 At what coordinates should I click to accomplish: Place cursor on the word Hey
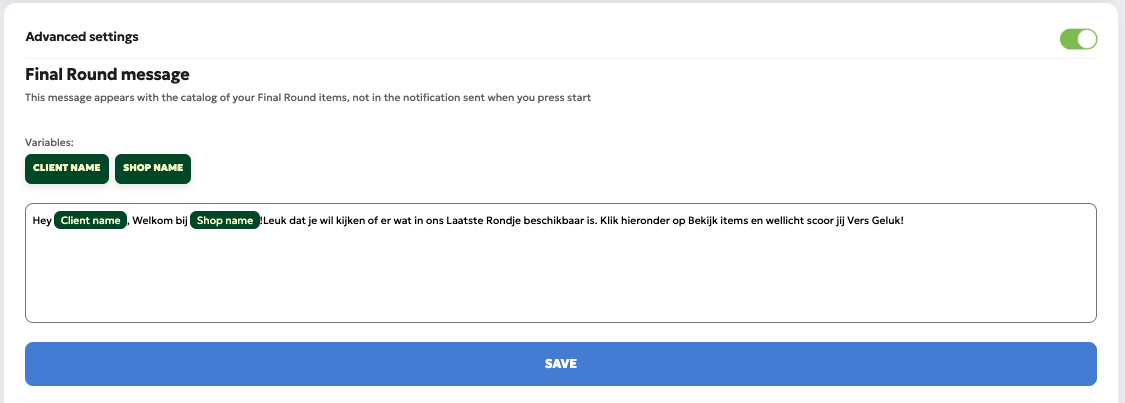pyautogui.click(x=42, y=220)
